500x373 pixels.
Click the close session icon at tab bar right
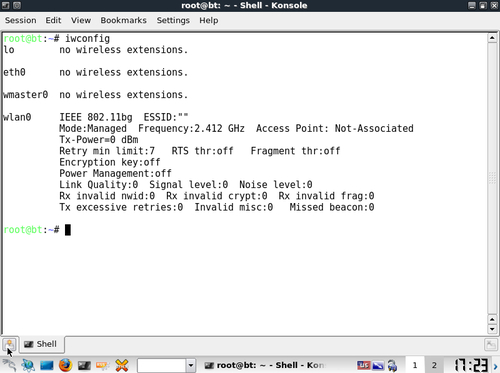[x=491, y=344]
